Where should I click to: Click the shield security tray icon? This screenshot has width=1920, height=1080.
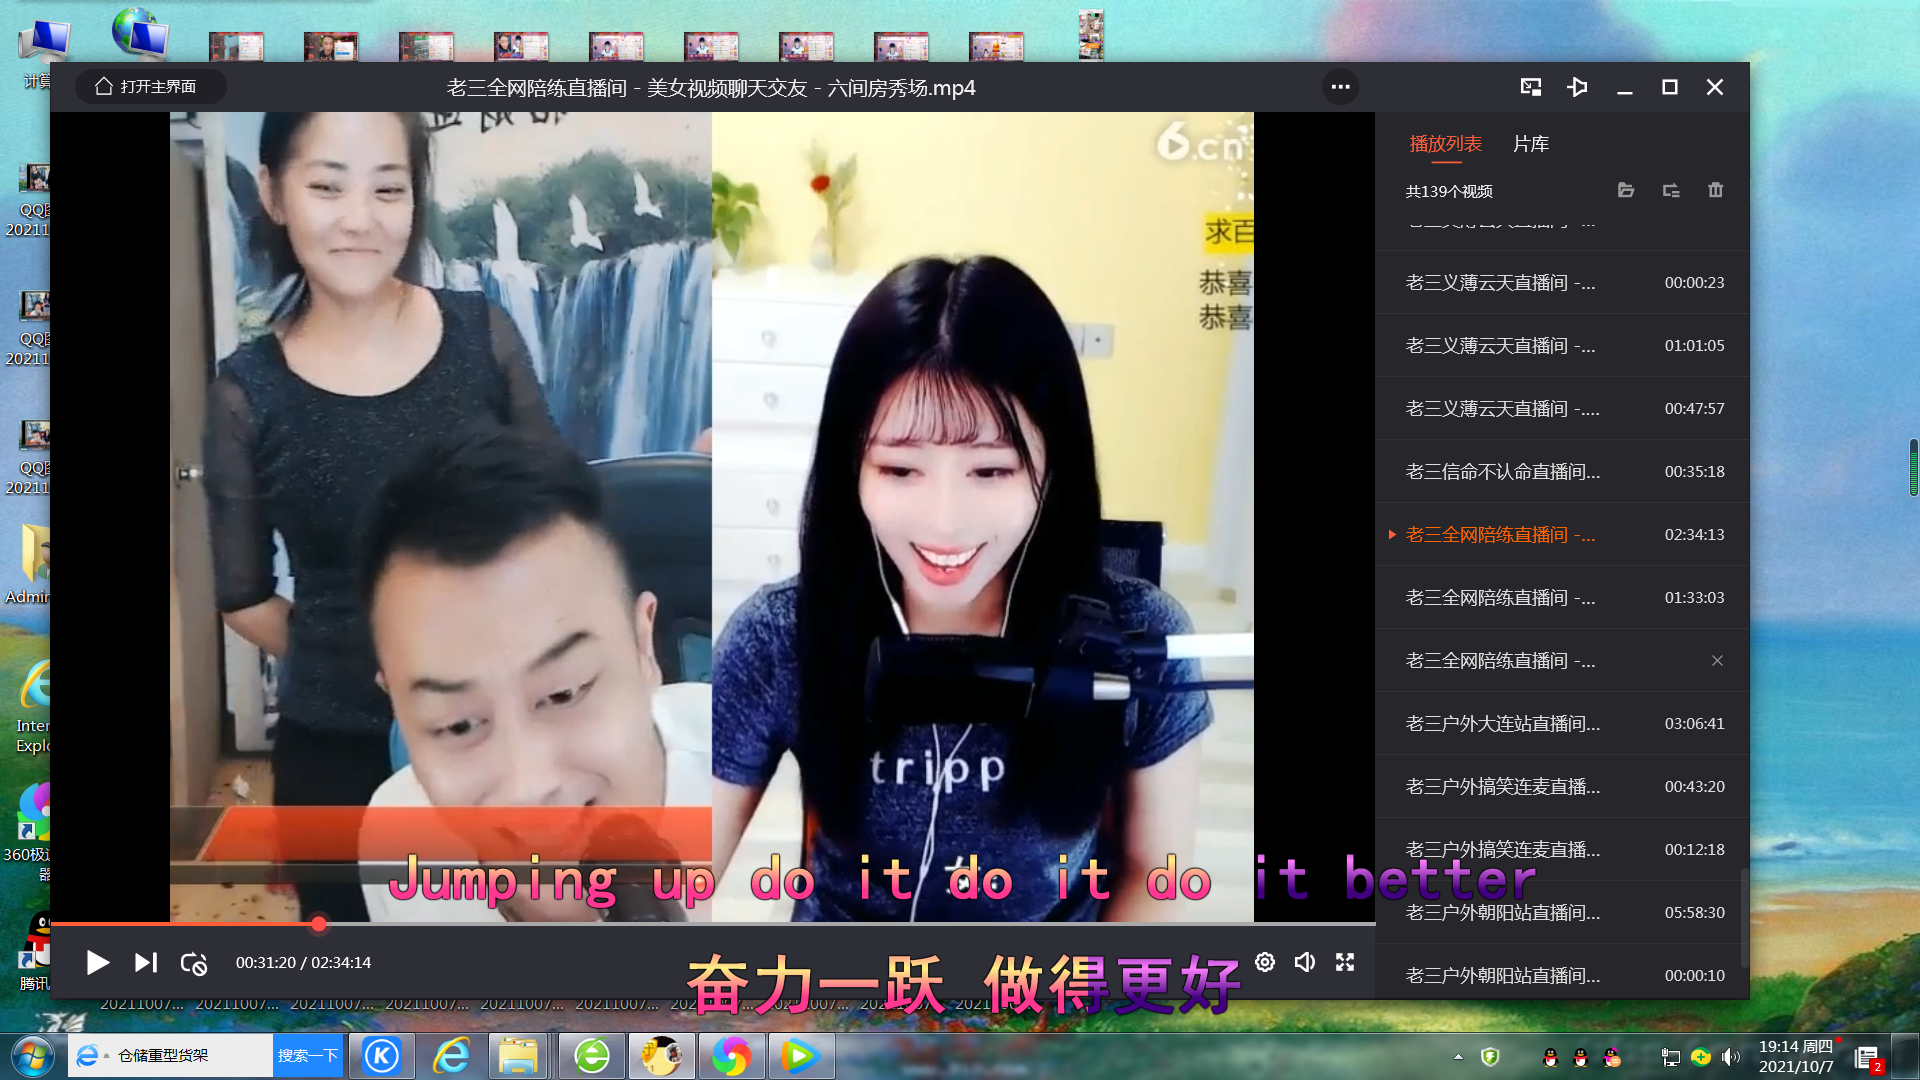[x=1490, y=1057]
